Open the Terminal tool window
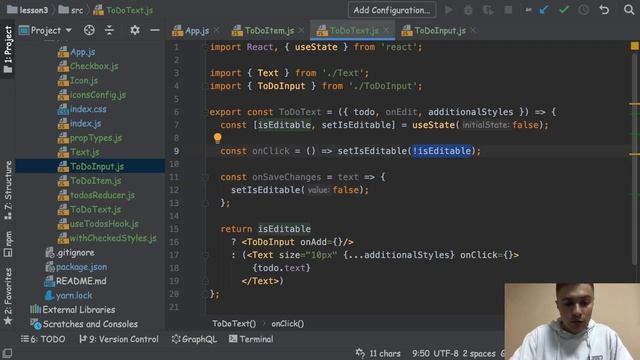 click(251, 339)
